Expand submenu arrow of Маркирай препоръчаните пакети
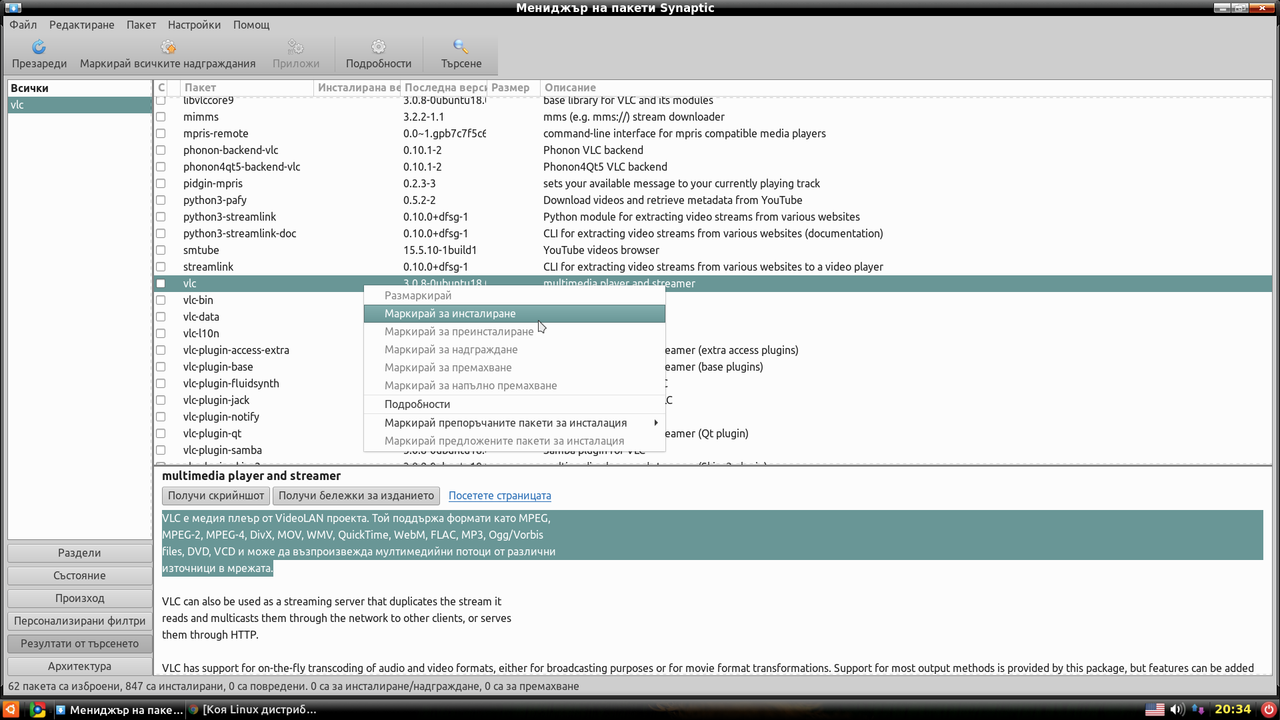The height and width of the screenshot is (720, 1280). coord(656,423)
